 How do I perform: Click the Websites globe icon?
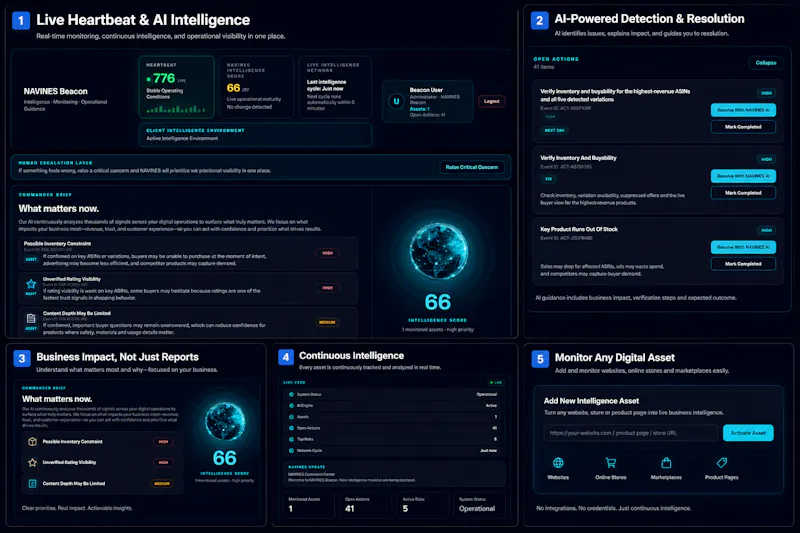558,463
